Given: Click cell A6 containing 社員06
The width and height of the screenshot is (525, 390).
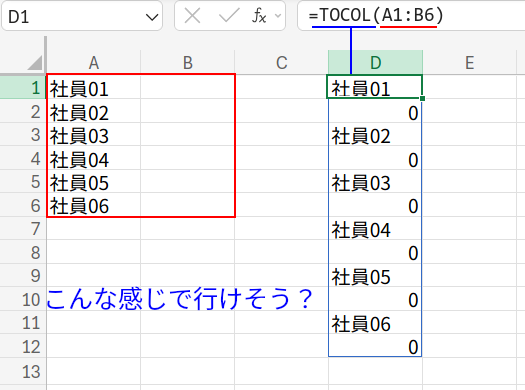Looking at the screenshot, I should (x=94, y=205).
